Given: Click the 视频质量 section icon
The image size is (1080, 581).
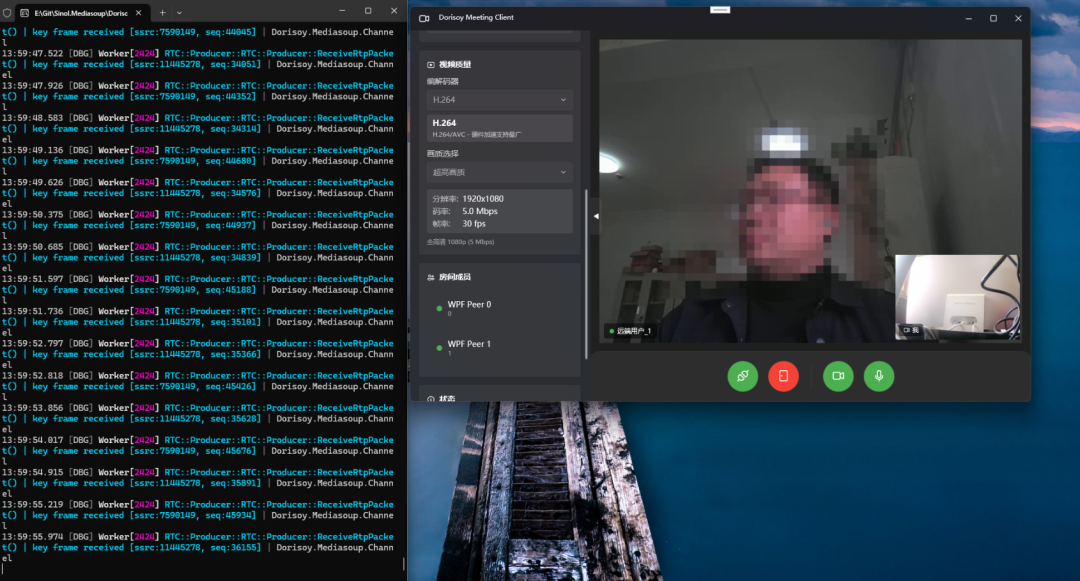Looking at the screenshot, I should [430, 65].
